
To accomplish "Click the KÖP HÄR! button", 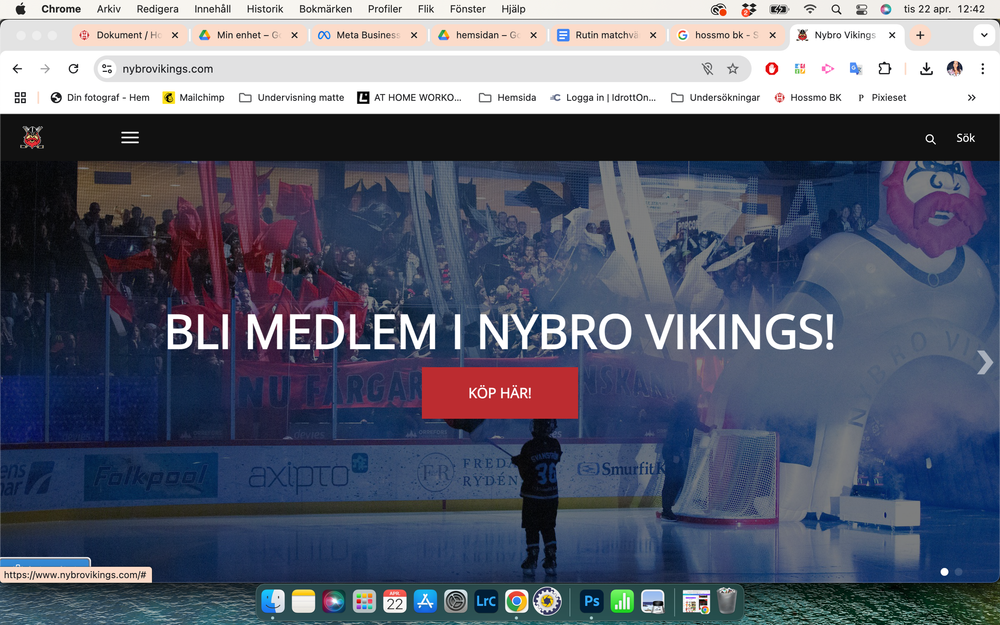I will click(x=500, y=393).
